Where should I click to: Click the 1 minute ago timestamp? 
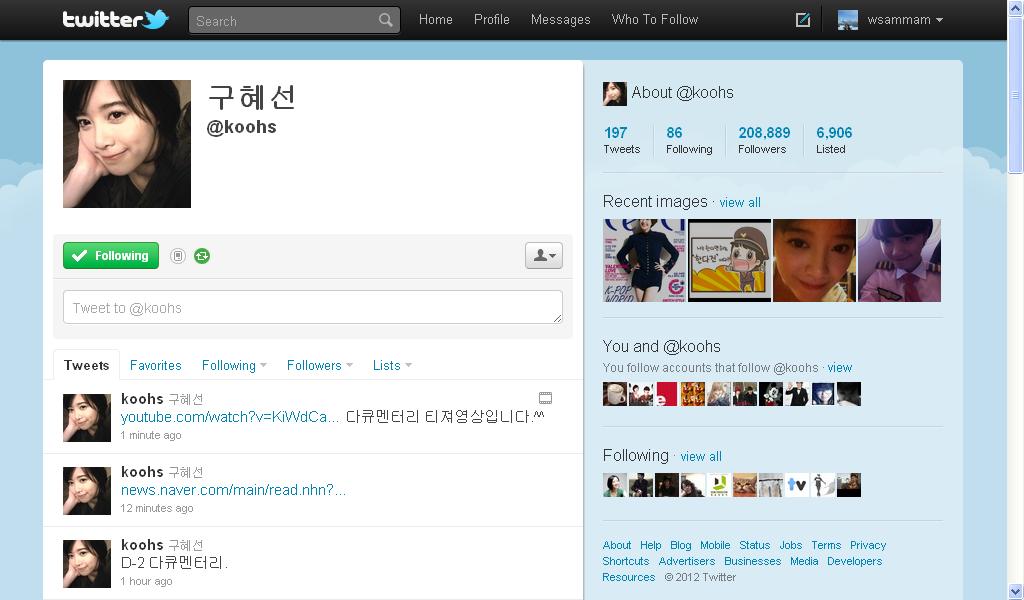click(x=151, y=435)
